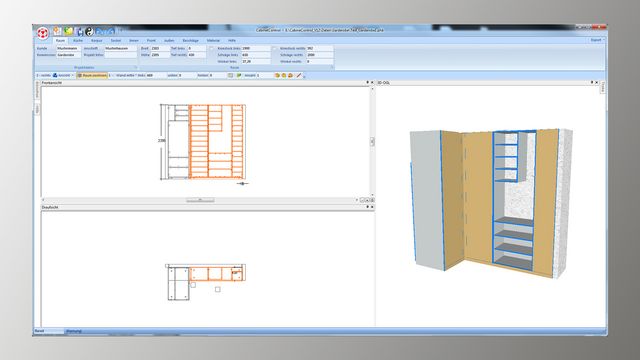
Task: Click the yin-yang icon in quick access bar
Action: (x=89, y=31)
